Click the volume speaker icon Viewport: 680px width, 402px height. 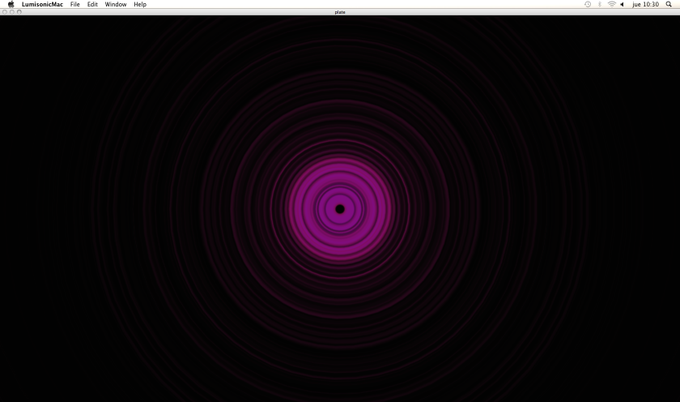(x=622, y=4)
